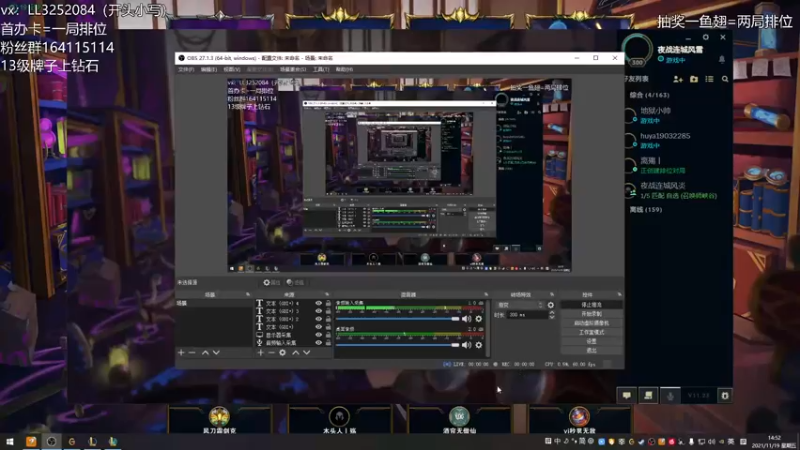Open scene transition properties gear

pos(551,305)
